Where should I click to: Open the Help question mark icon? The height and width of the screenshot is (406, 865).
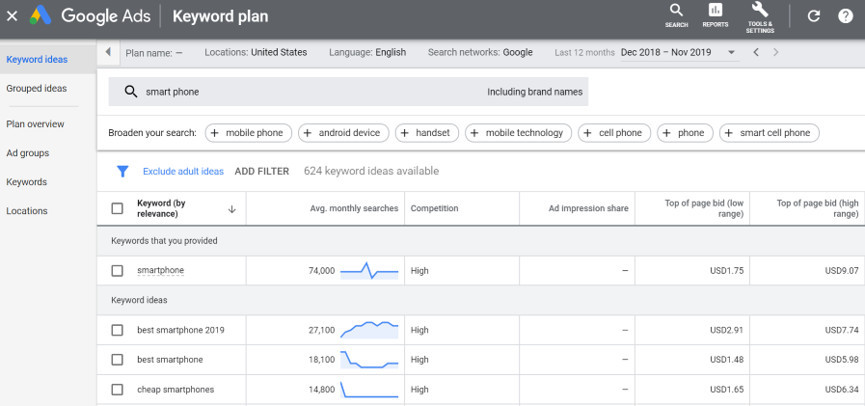[x=845, y=16]
